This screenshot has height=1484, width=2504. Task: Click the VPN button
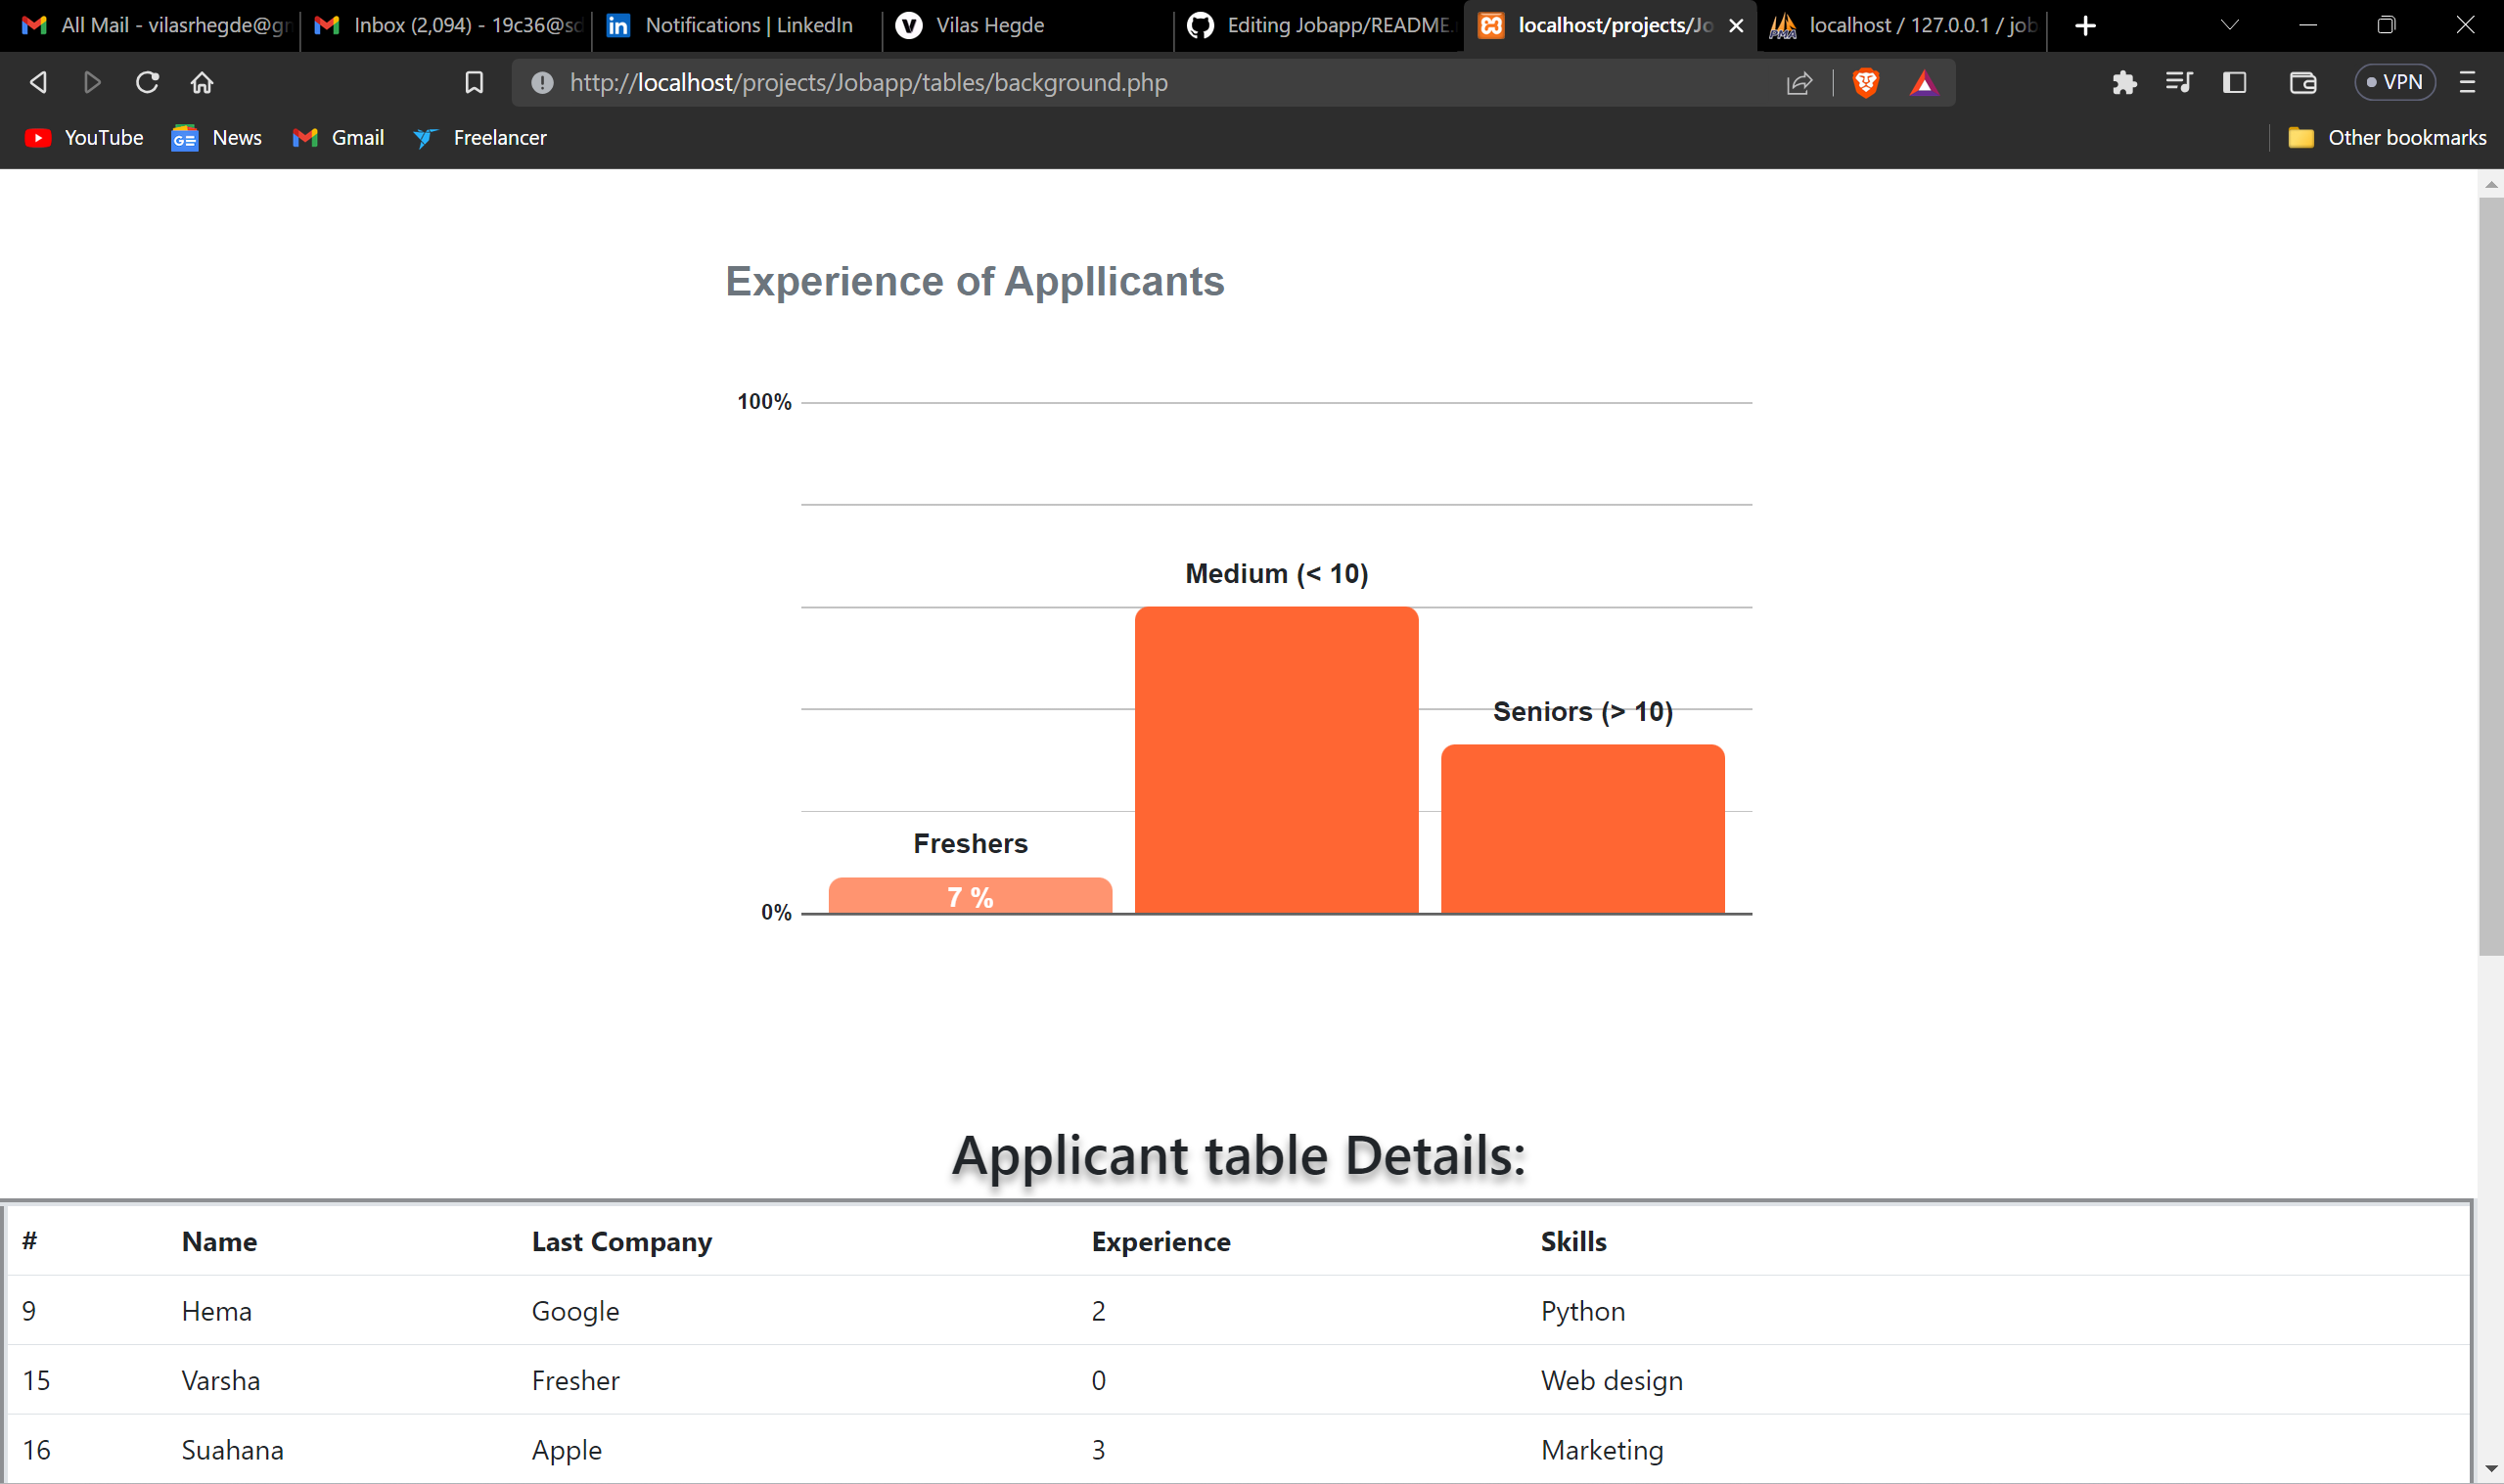(x=2395, y=82)
